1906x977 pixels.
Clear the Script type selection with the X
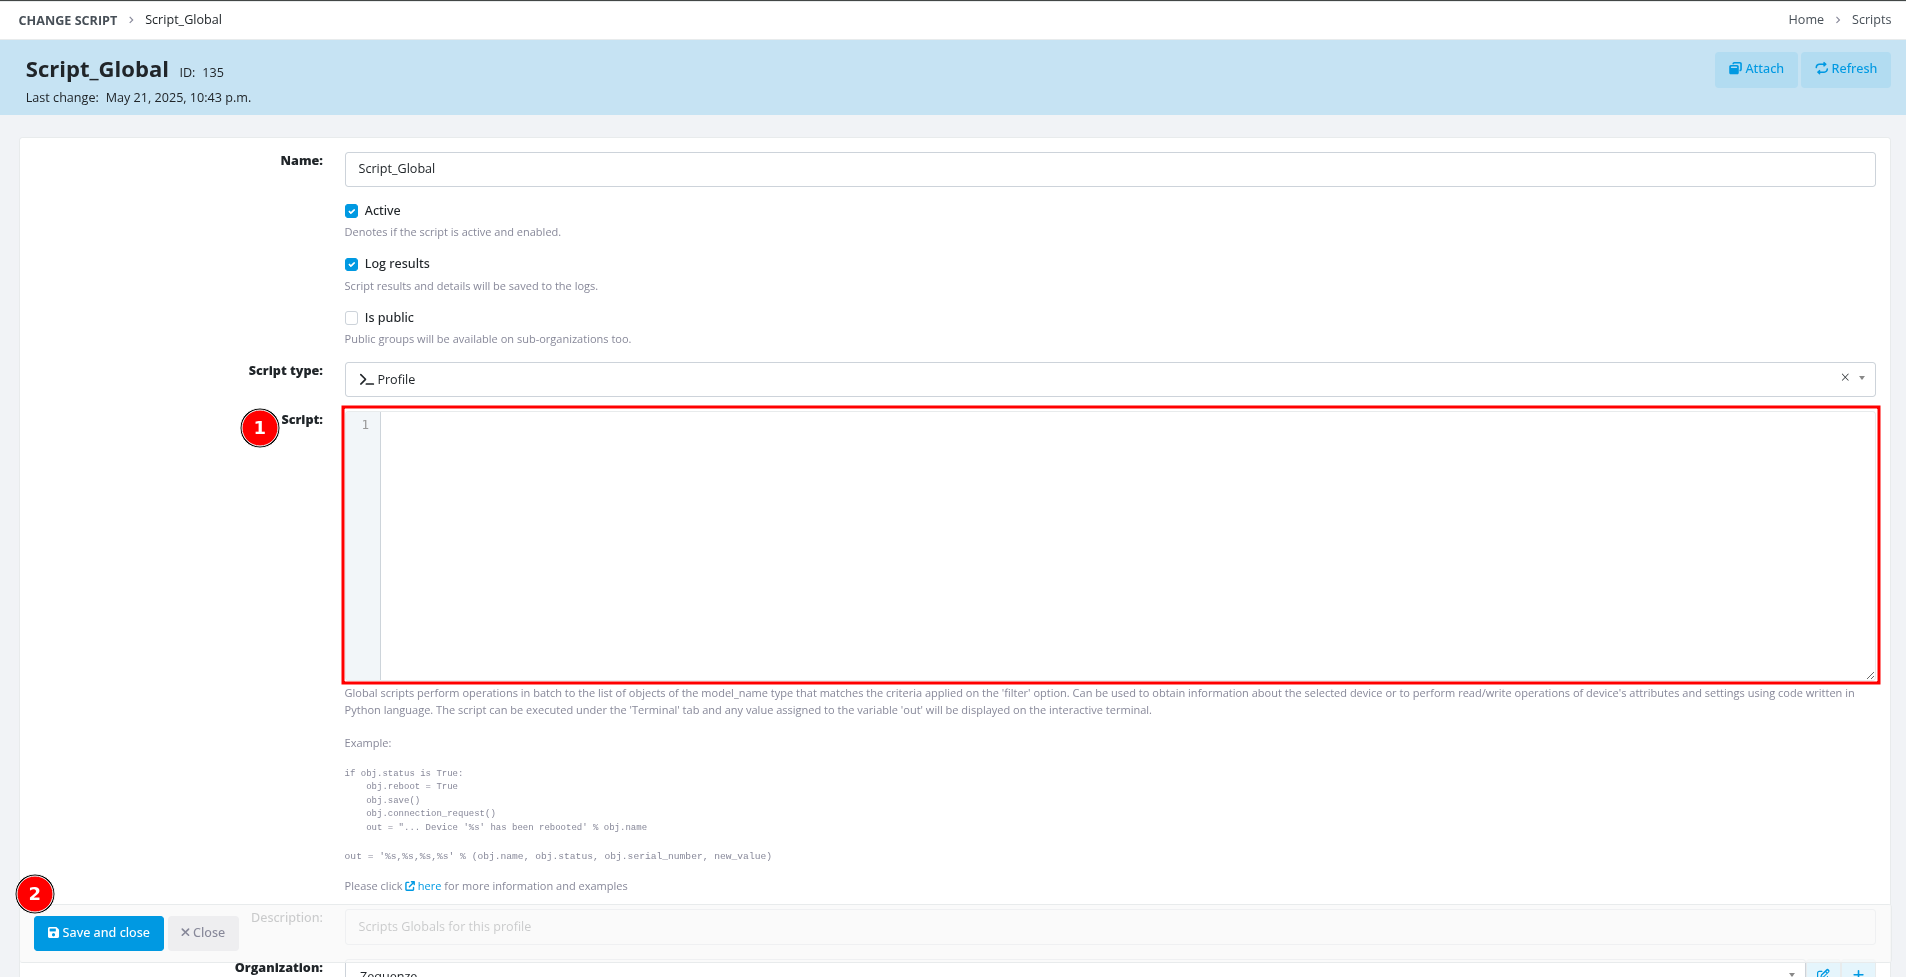1844,378
